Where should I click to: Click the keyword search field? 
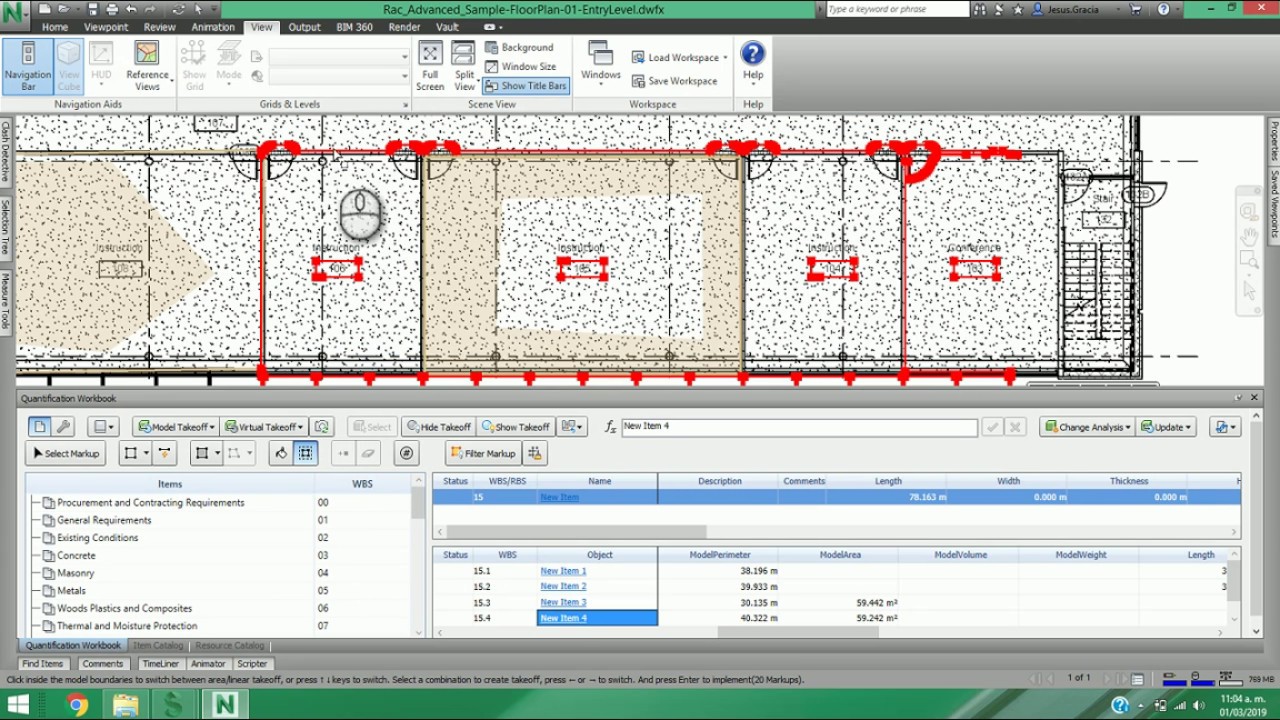pyautogui.click(x=897, y=9)
